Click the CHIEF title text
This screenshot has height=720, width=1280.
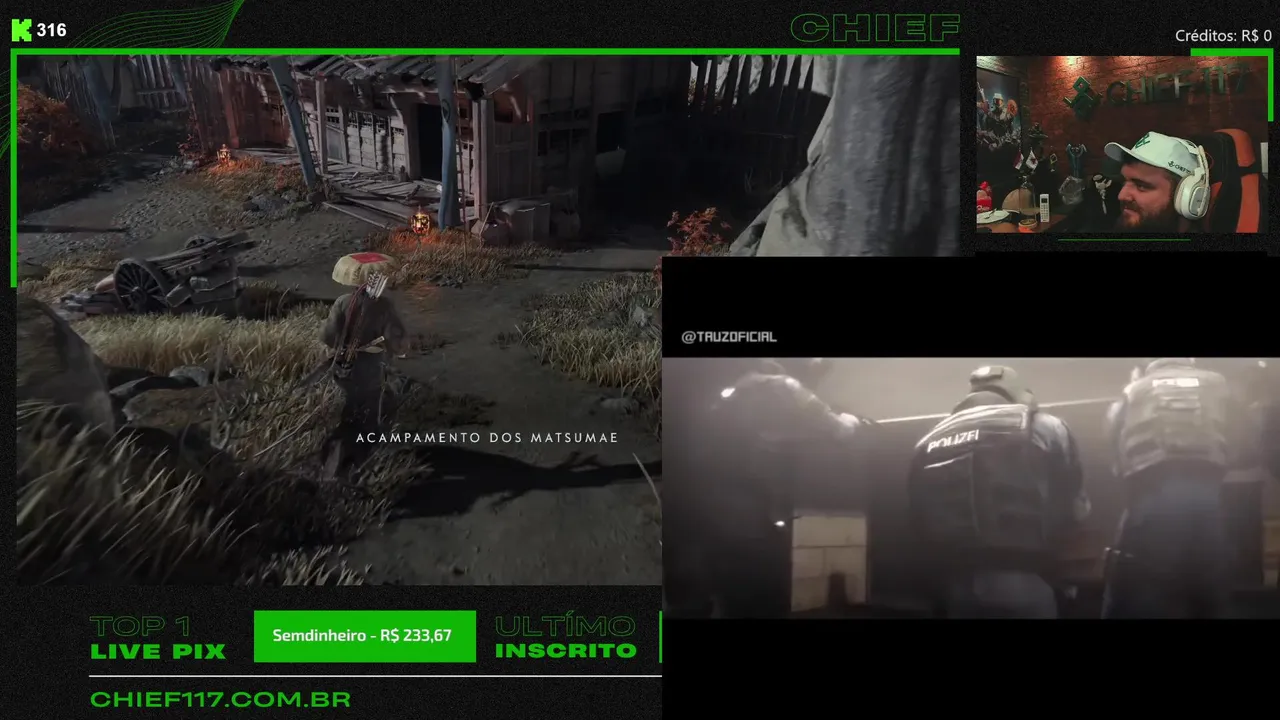875,28
